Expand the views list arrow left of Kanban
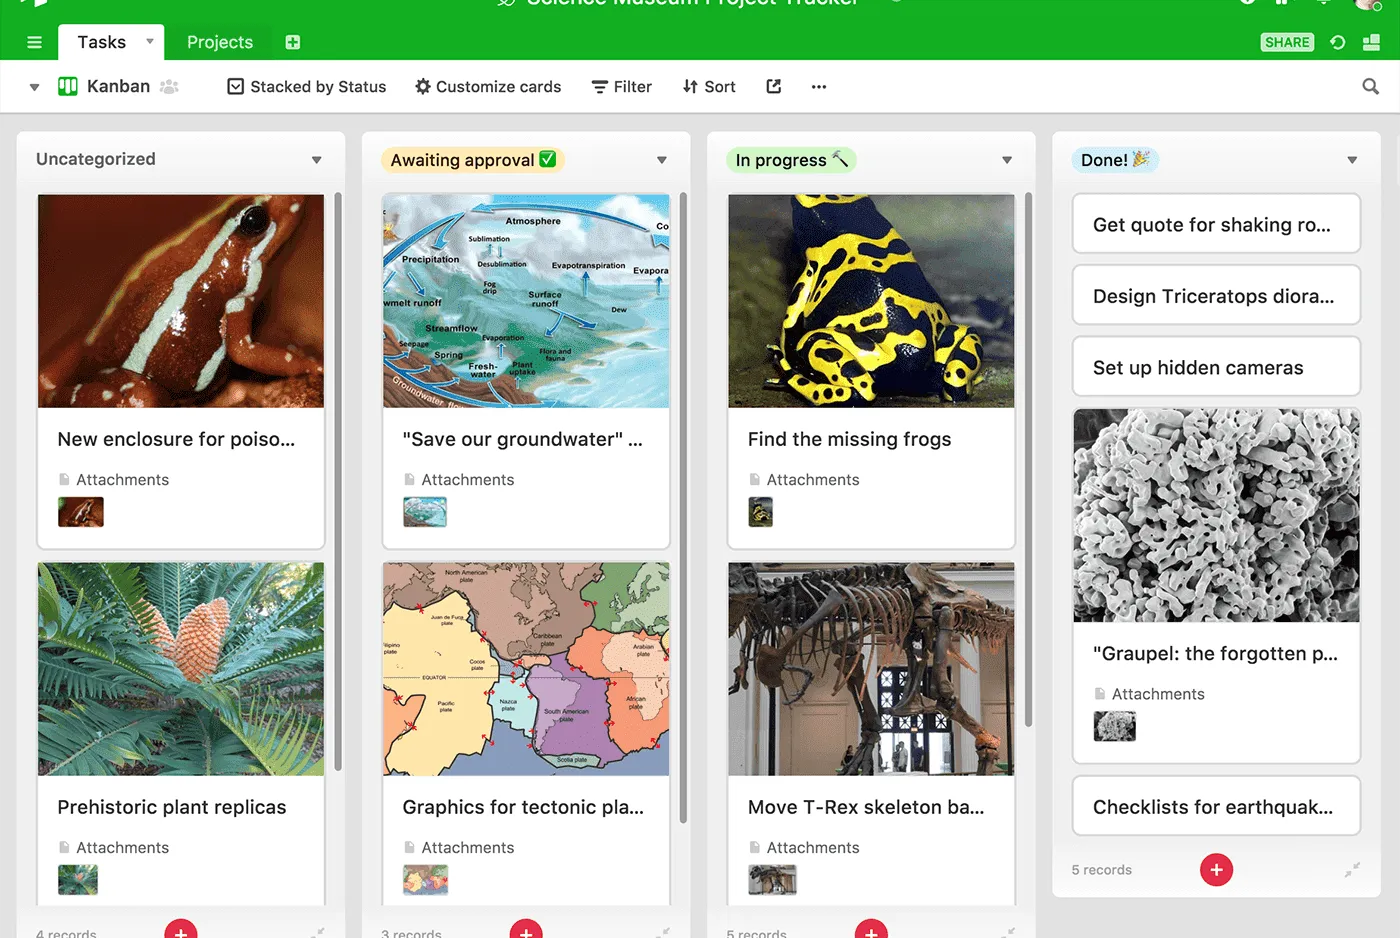Image resolution: width=1400 pixels, height=938 pixels. click(34, 87)
